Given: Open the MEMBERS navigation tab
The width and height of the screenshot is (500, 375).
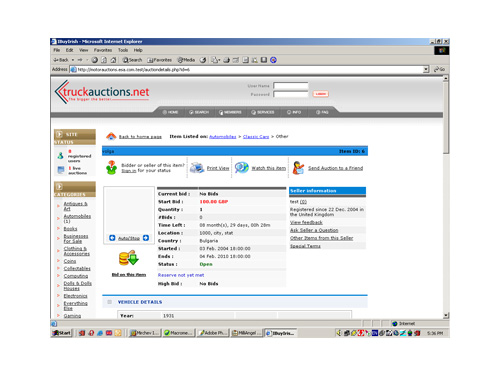Looking at the screenshot, I should (x=230, y=112).
